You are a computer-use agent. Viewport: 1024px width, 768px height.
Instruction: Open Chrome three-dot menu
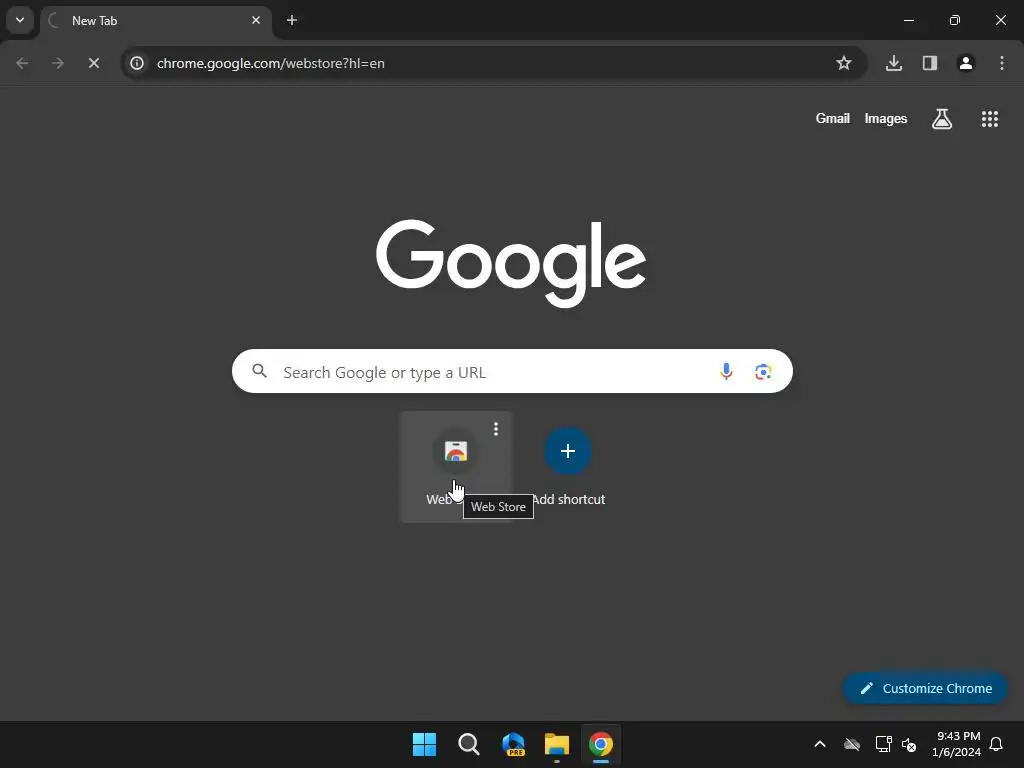pos(1002,63)
